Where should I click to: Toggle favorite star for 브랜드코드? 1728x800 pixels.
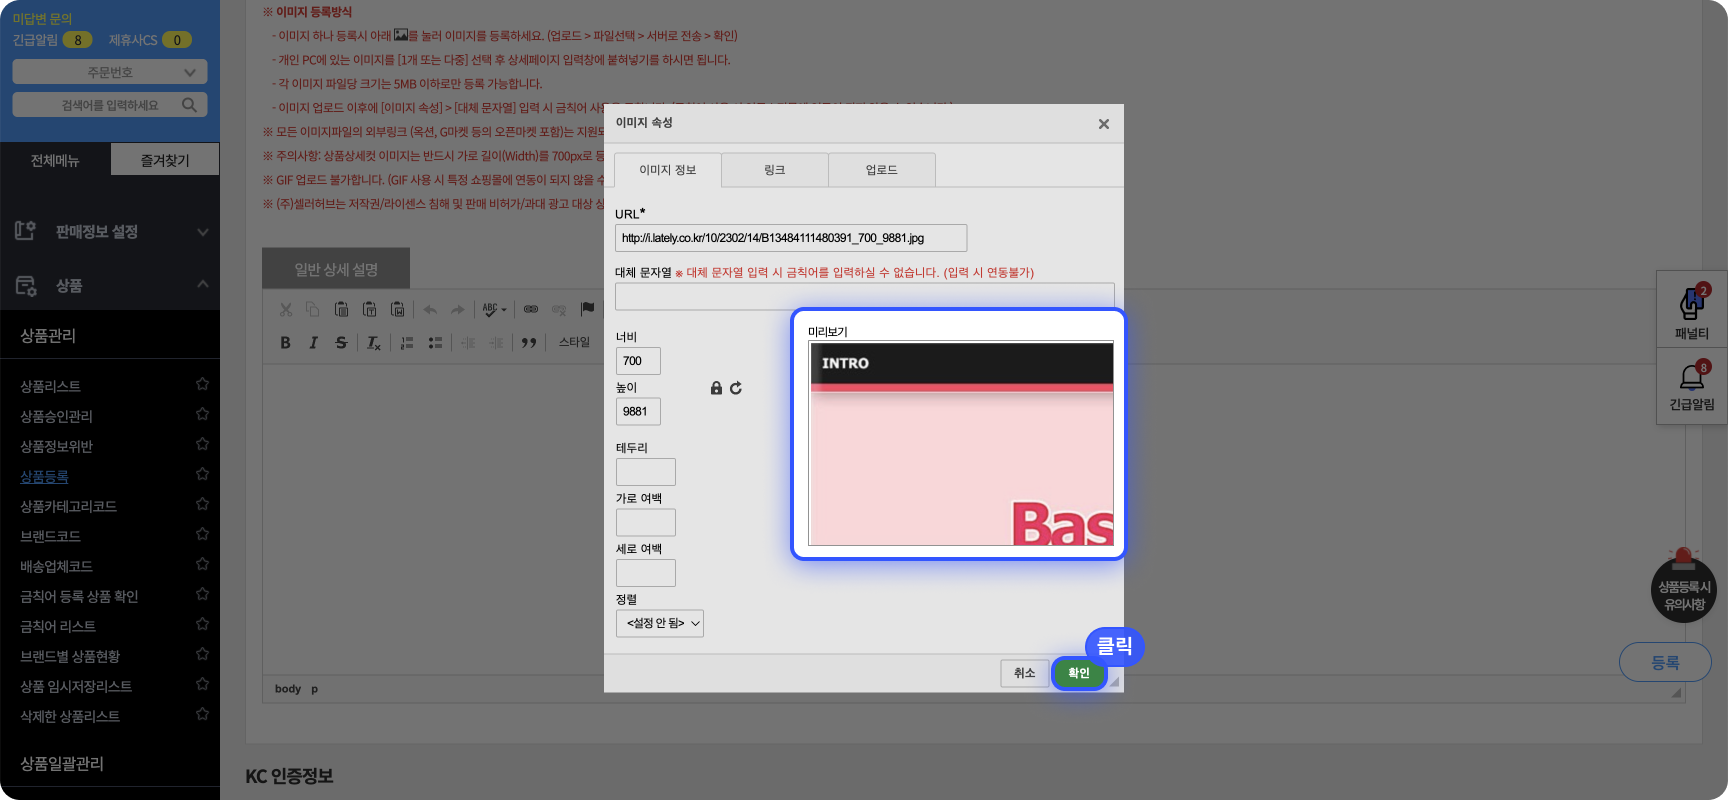pyautogui.click(x=202, y=534)
